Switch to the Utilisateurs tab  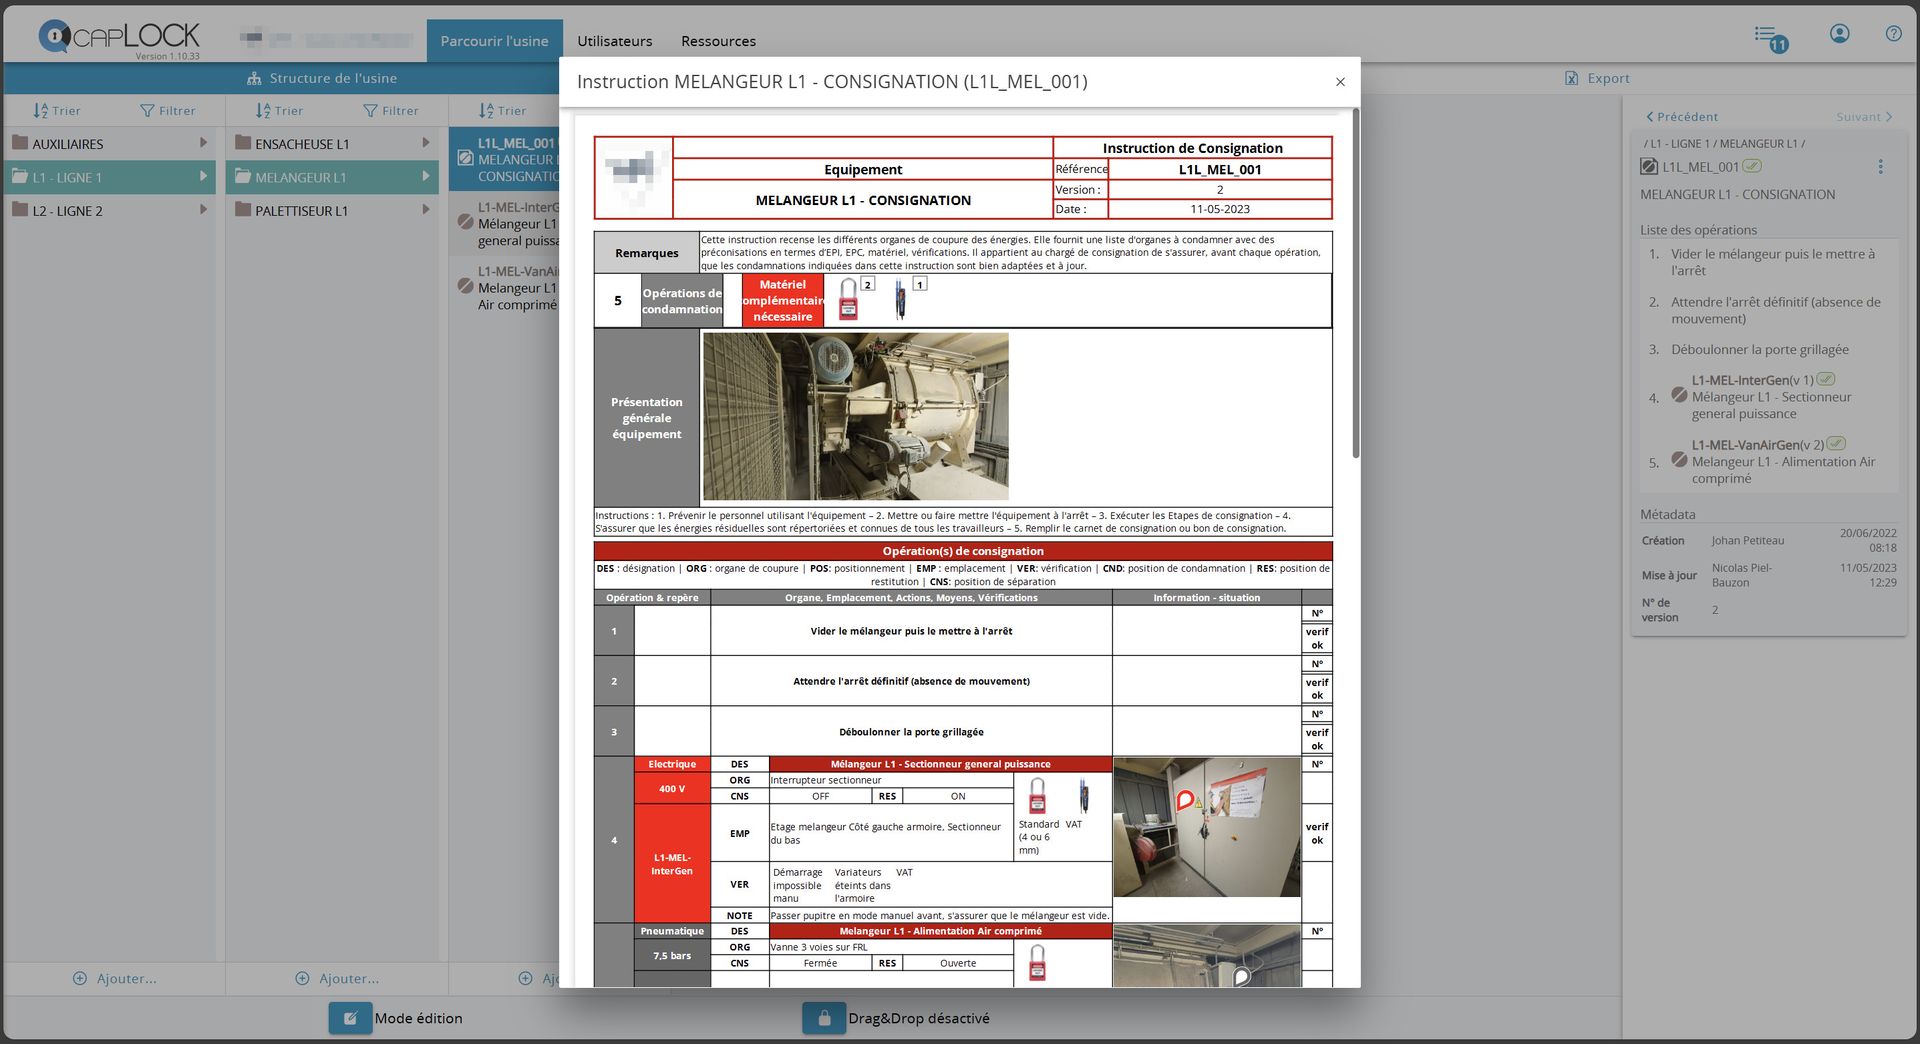pyautogui.click(x=614, y=41)
